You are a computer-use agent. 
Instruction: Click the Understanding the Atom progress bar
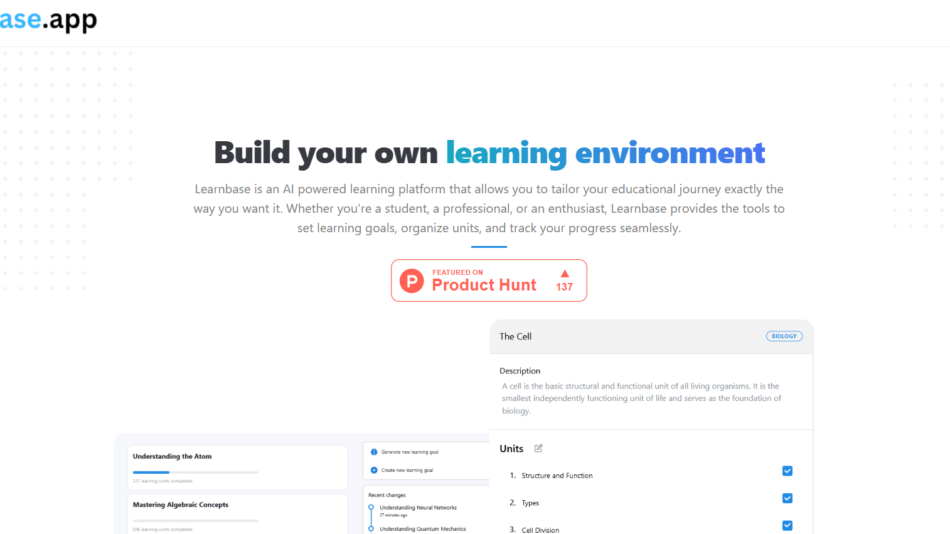click(195, 472)
